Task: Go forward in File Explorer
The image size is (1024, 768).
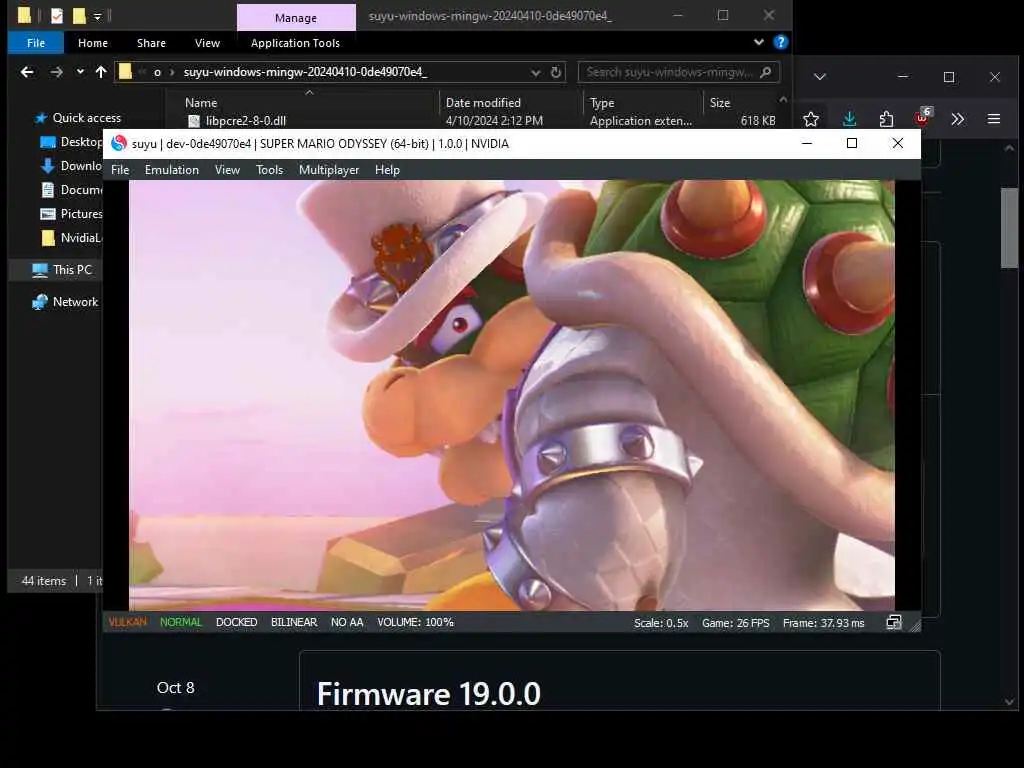Action: pos(57,72)
